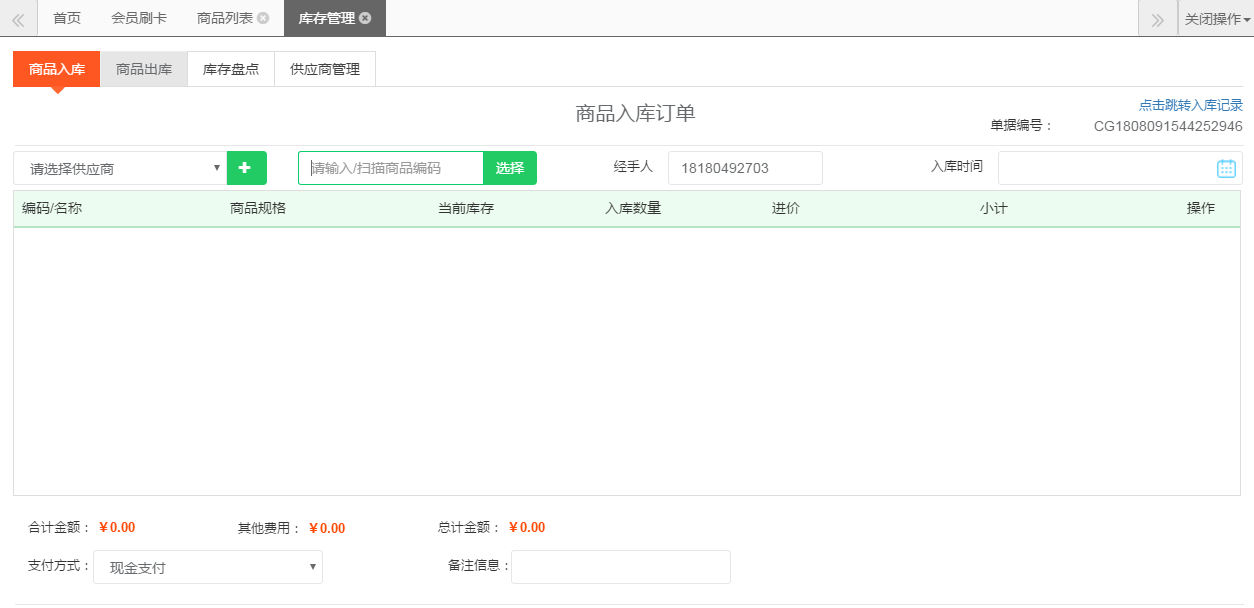Open the 会员刷卡 tab
This screenshot has width=1254, height=608.
coord(139,18)
